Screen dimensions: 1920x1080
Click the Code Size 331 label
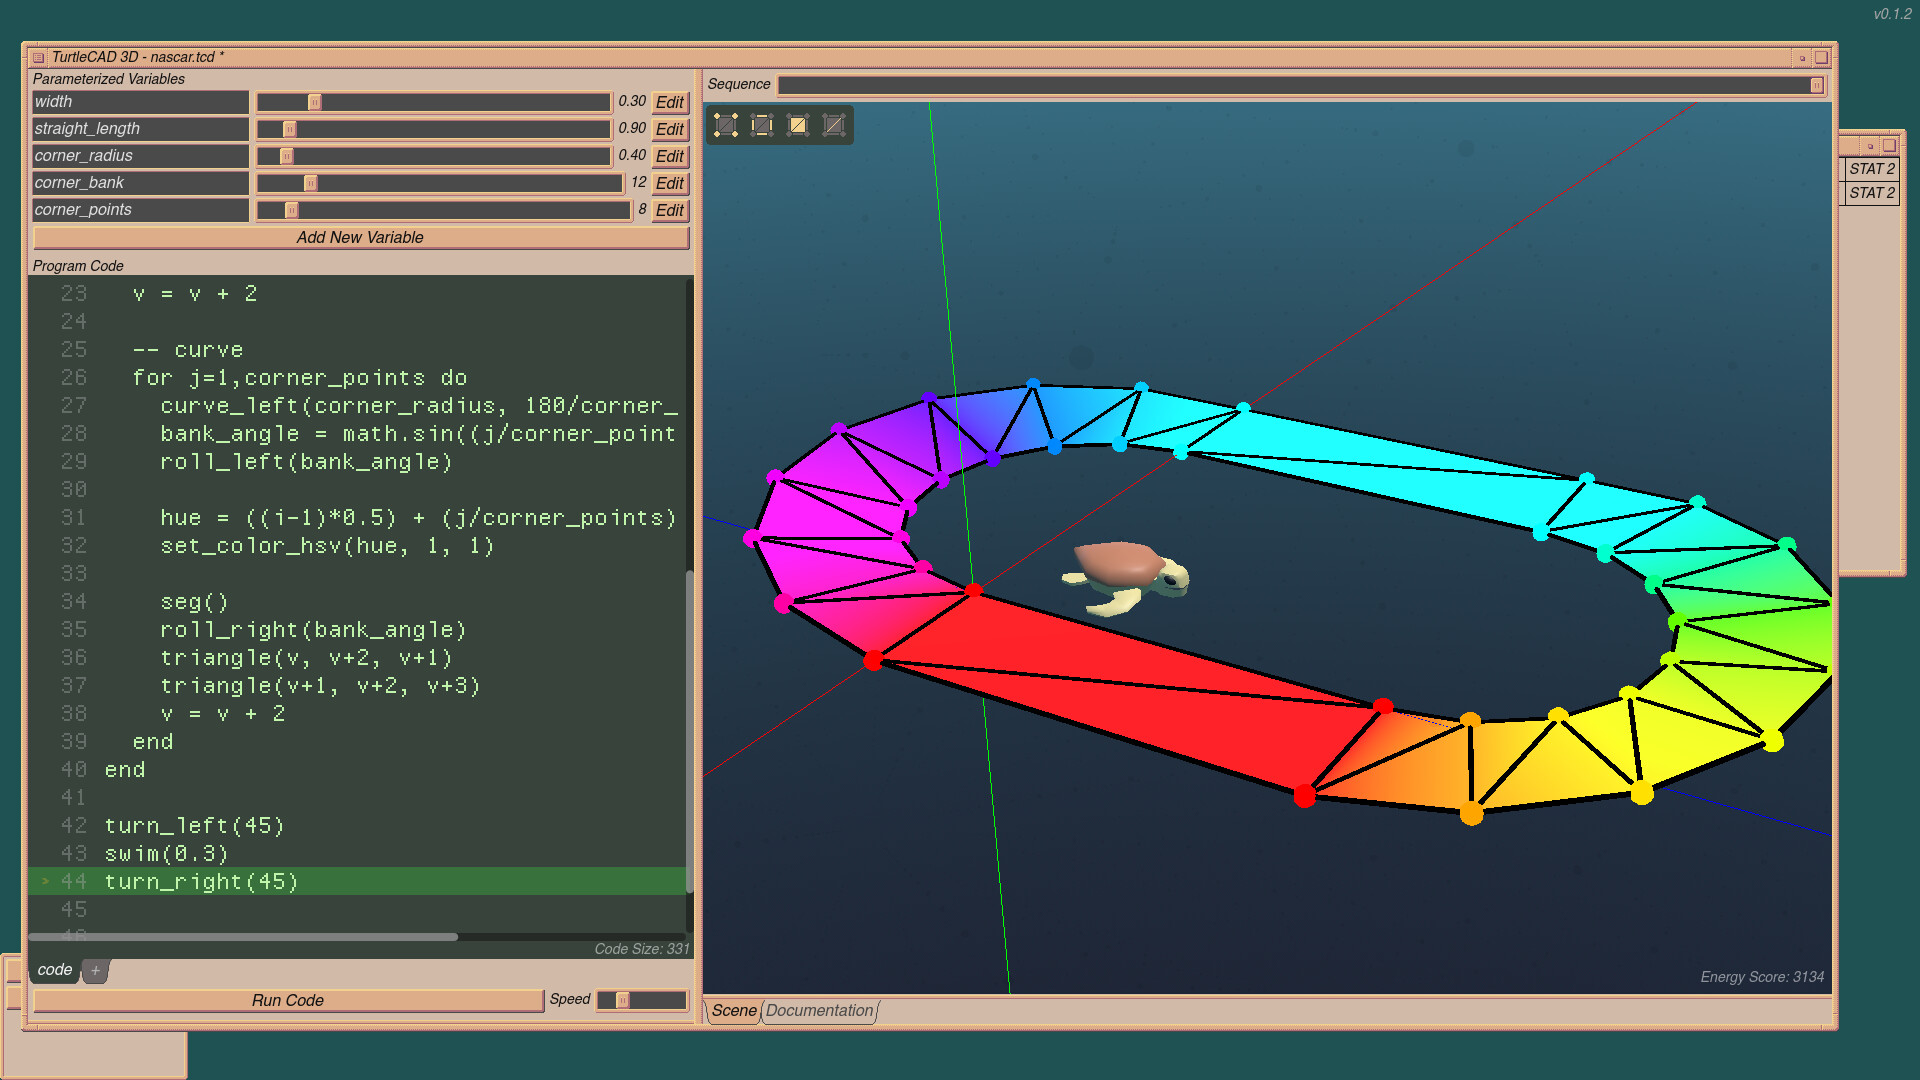(x=642, y=949)
